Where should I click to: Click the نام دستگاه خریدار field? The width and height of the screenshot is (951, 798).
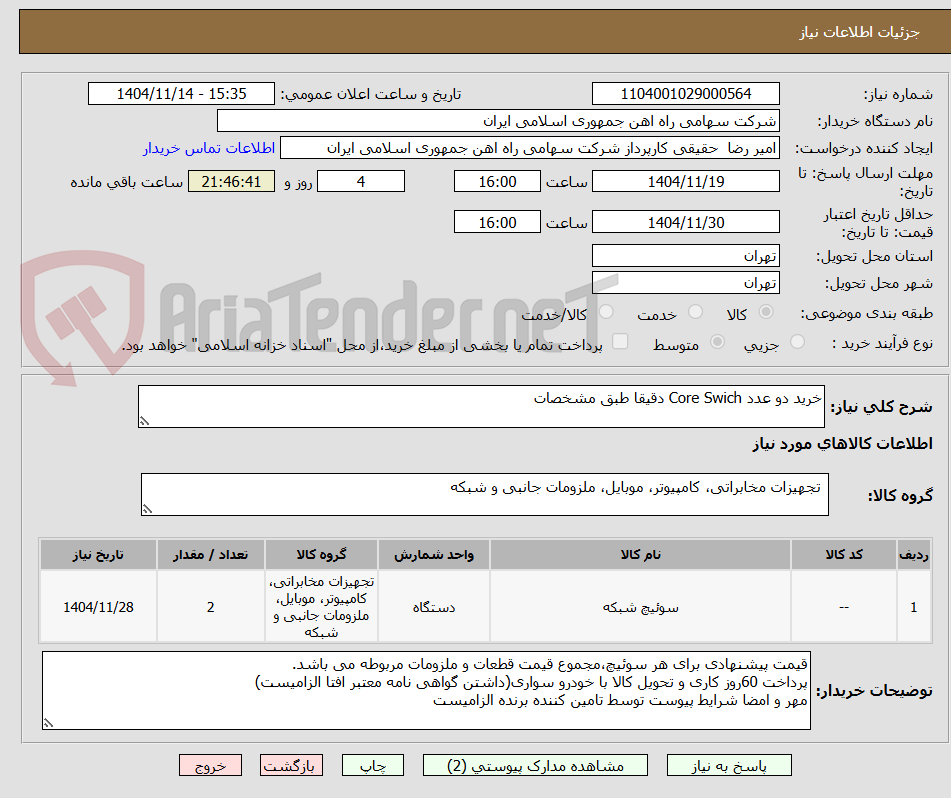498,121
